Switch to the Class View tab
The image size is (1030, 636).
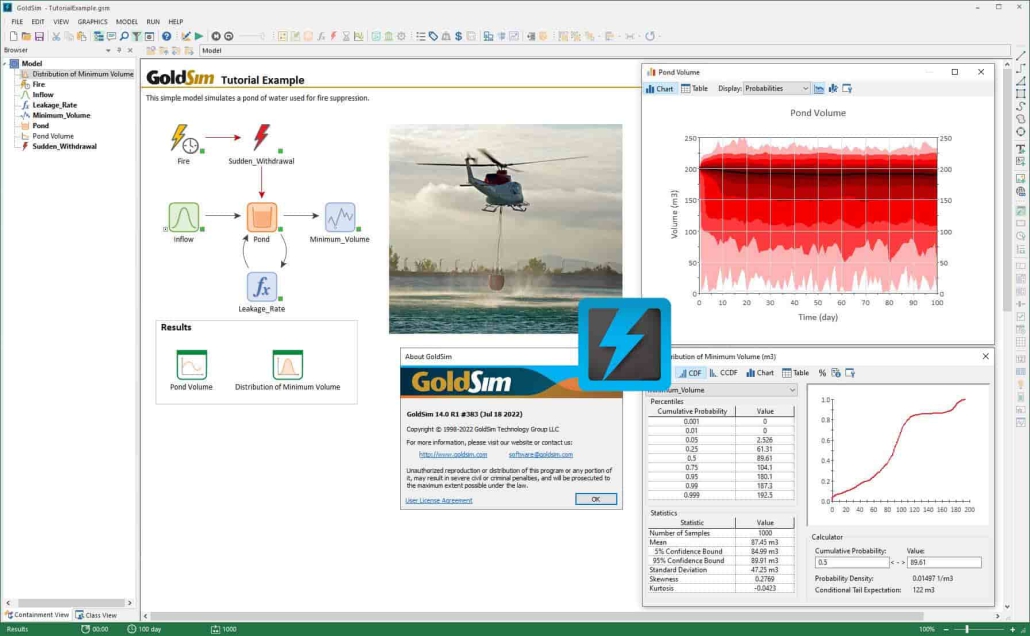(97, 614)
